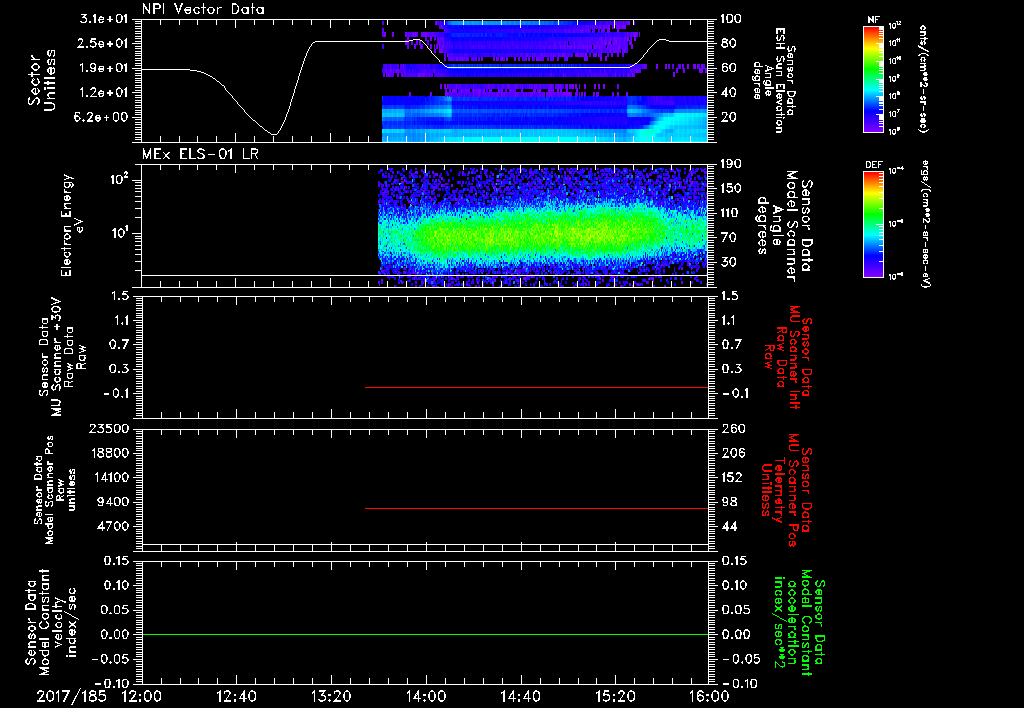This screenshot has width=1024, height=708.
Task: Click the 2.5e+01 sector tick value
Action: pos(104,43)
